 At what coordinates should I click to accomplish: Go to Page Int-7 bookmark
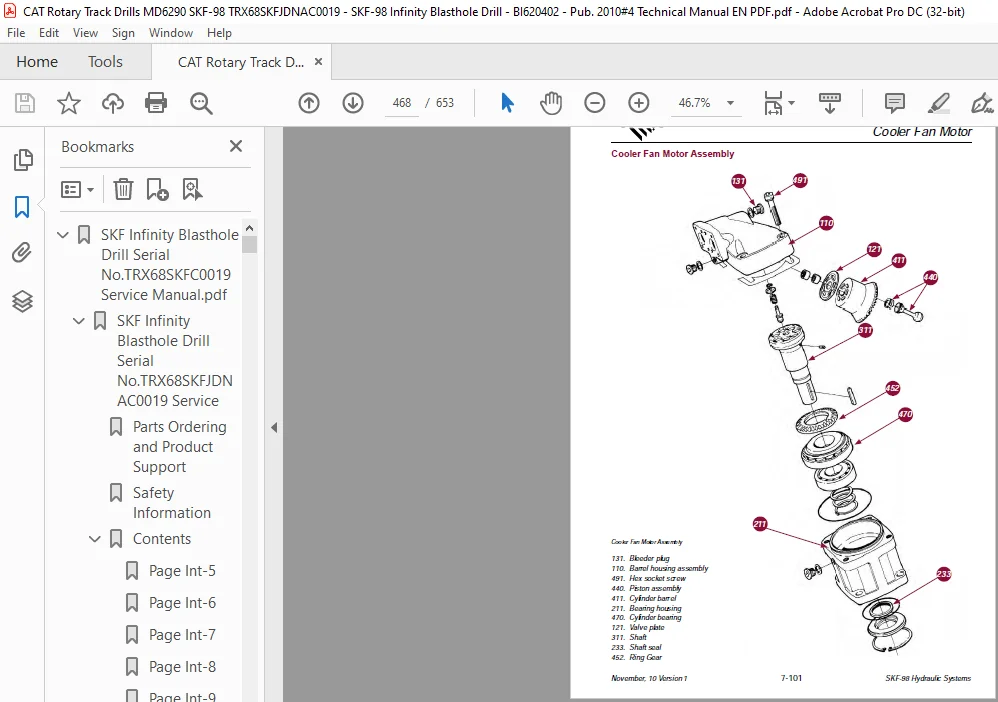pos(182,635)
